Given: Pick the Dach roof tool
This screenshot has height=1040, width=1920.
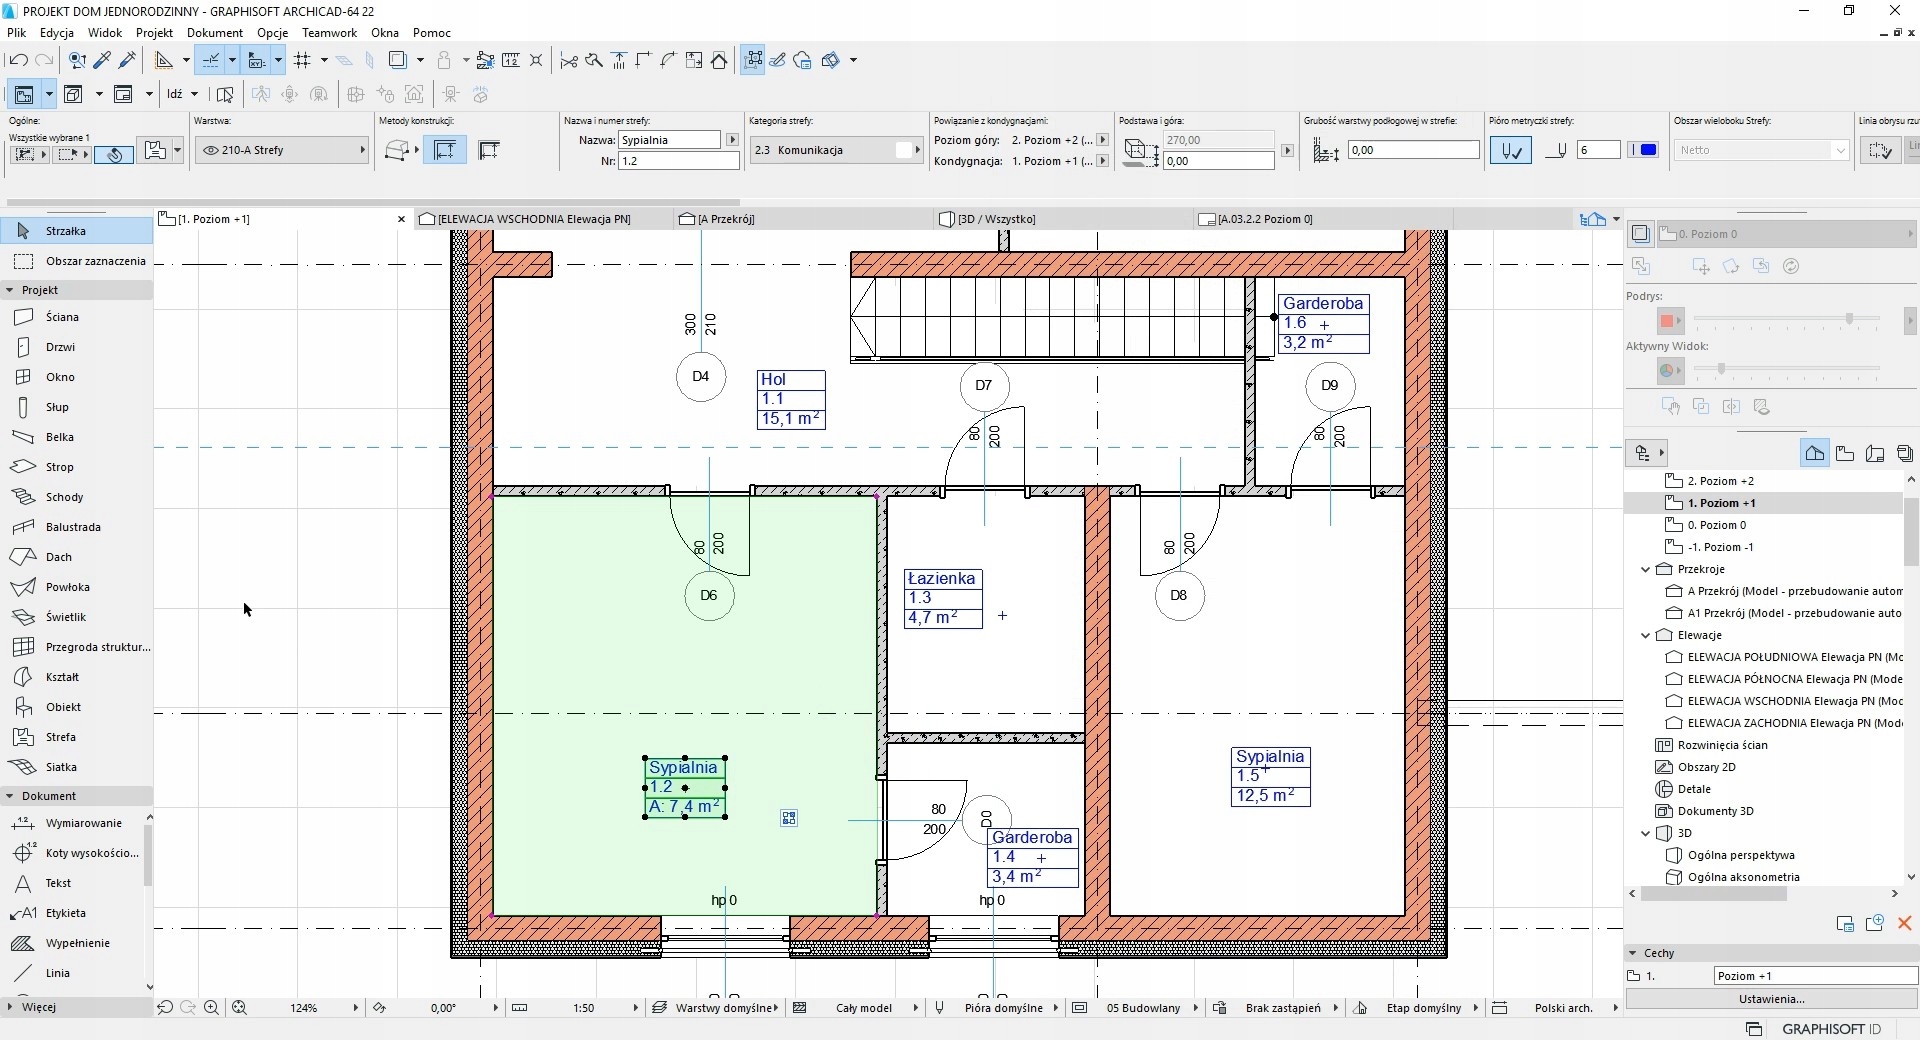Looking at the screenshot, I should 58,557.
